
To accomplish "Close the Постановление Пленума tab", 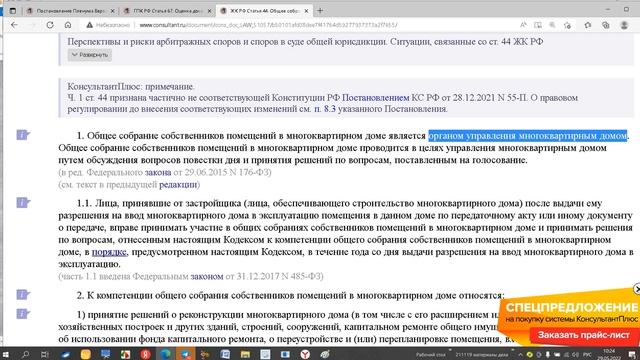I will tap(113, 11).
